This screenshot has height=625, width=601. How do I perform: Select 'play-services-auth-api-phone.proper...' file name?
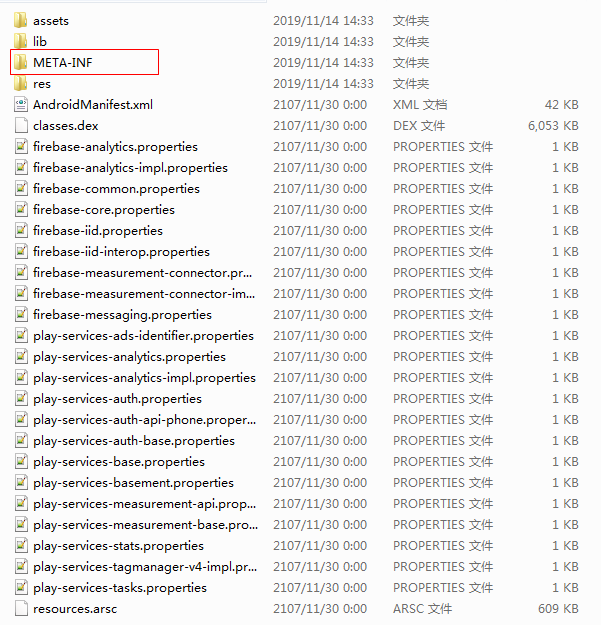145,420
